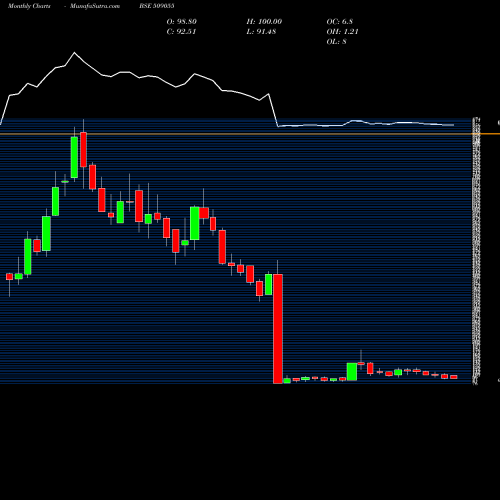Click the peak of the white line chart
Screen dimensions: 500x500
point(74,53)
